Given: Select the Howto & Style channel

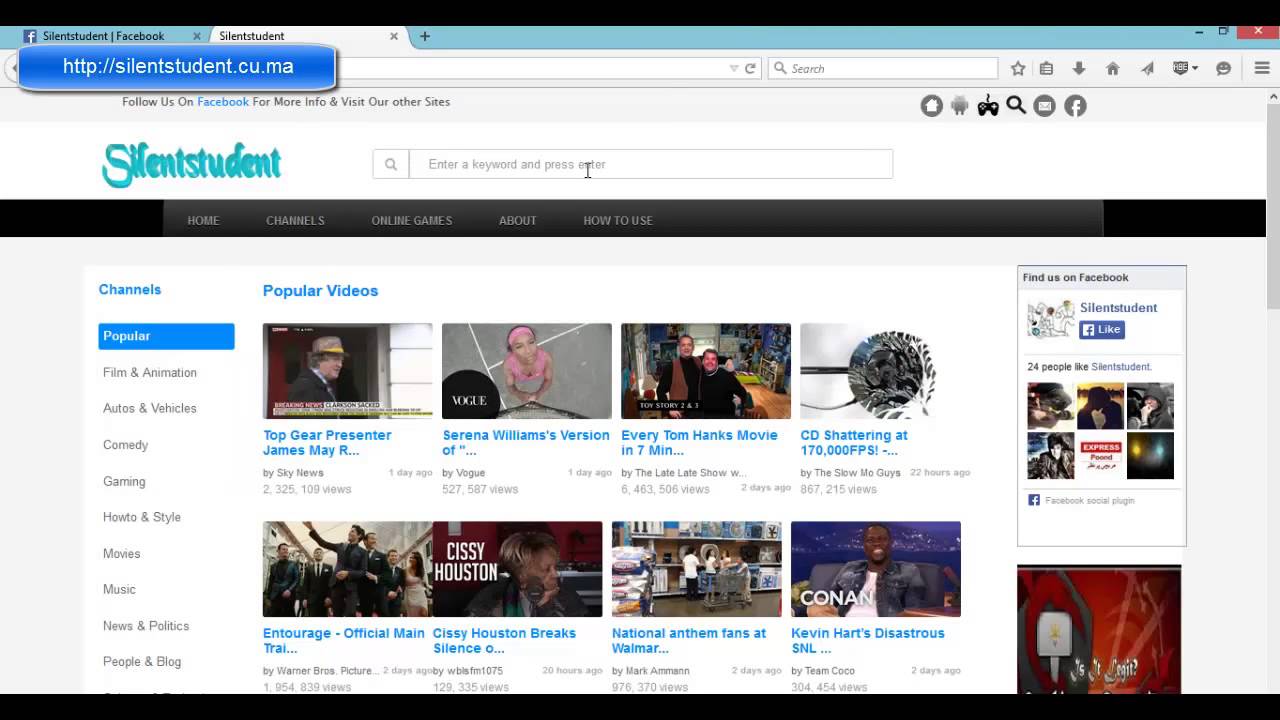Looking at the screenshot, I should (x=142, y=518).
